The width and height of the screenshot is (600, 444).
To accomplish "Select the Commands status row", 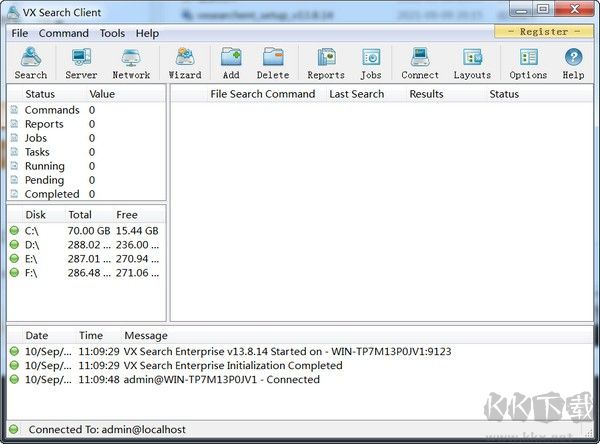I will click(x=86, y=110).
